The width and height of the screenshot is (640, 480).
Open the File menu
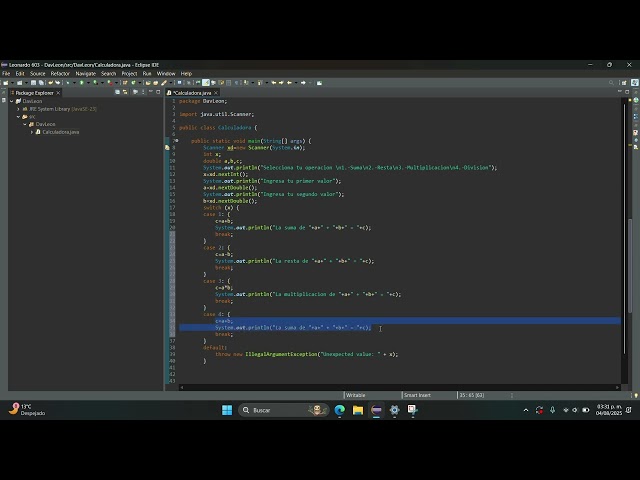click(6, 74)
